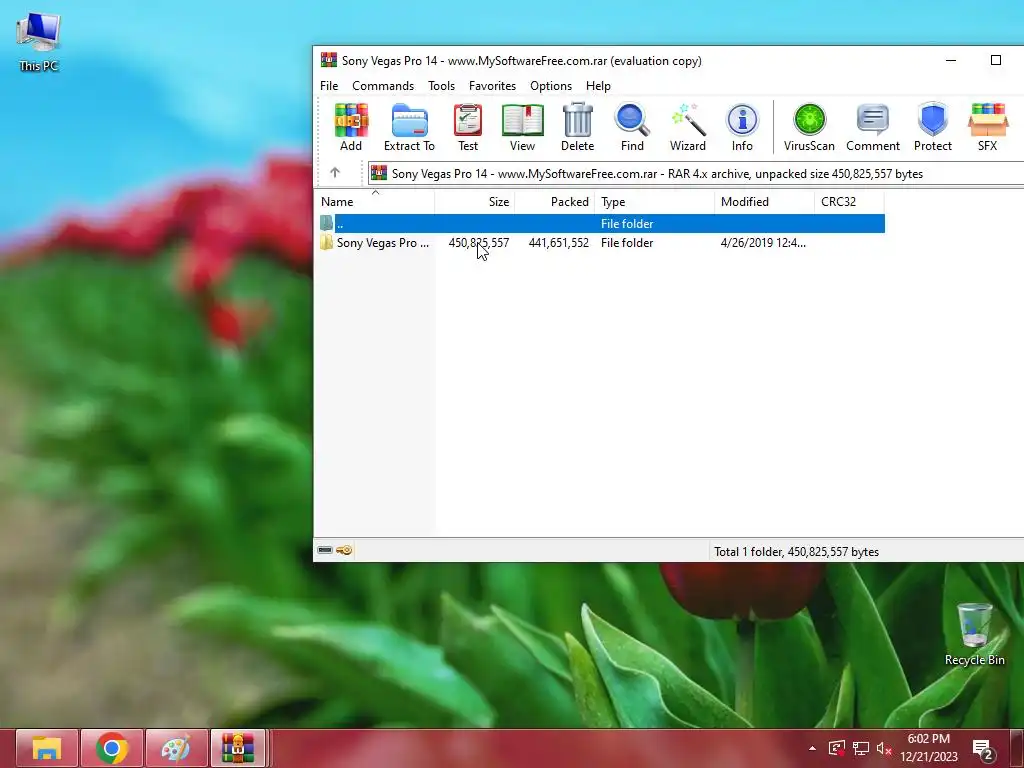Click the 441,651,552 packed cell

tap(558, 243)
